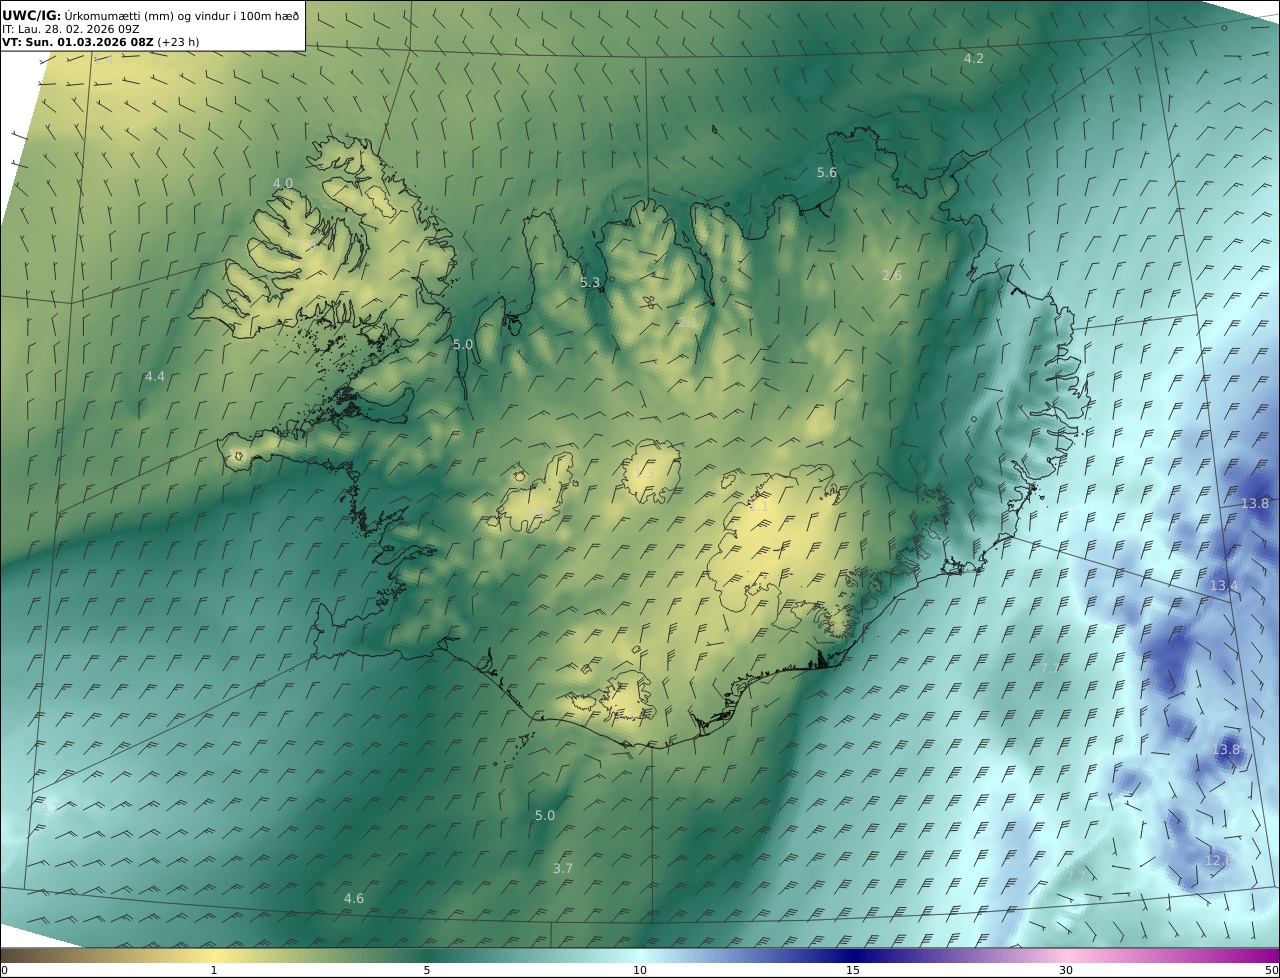Click the colorbar tick label 30
The width and height of the screenshot is (1280, 978).
click(1066, 970)
